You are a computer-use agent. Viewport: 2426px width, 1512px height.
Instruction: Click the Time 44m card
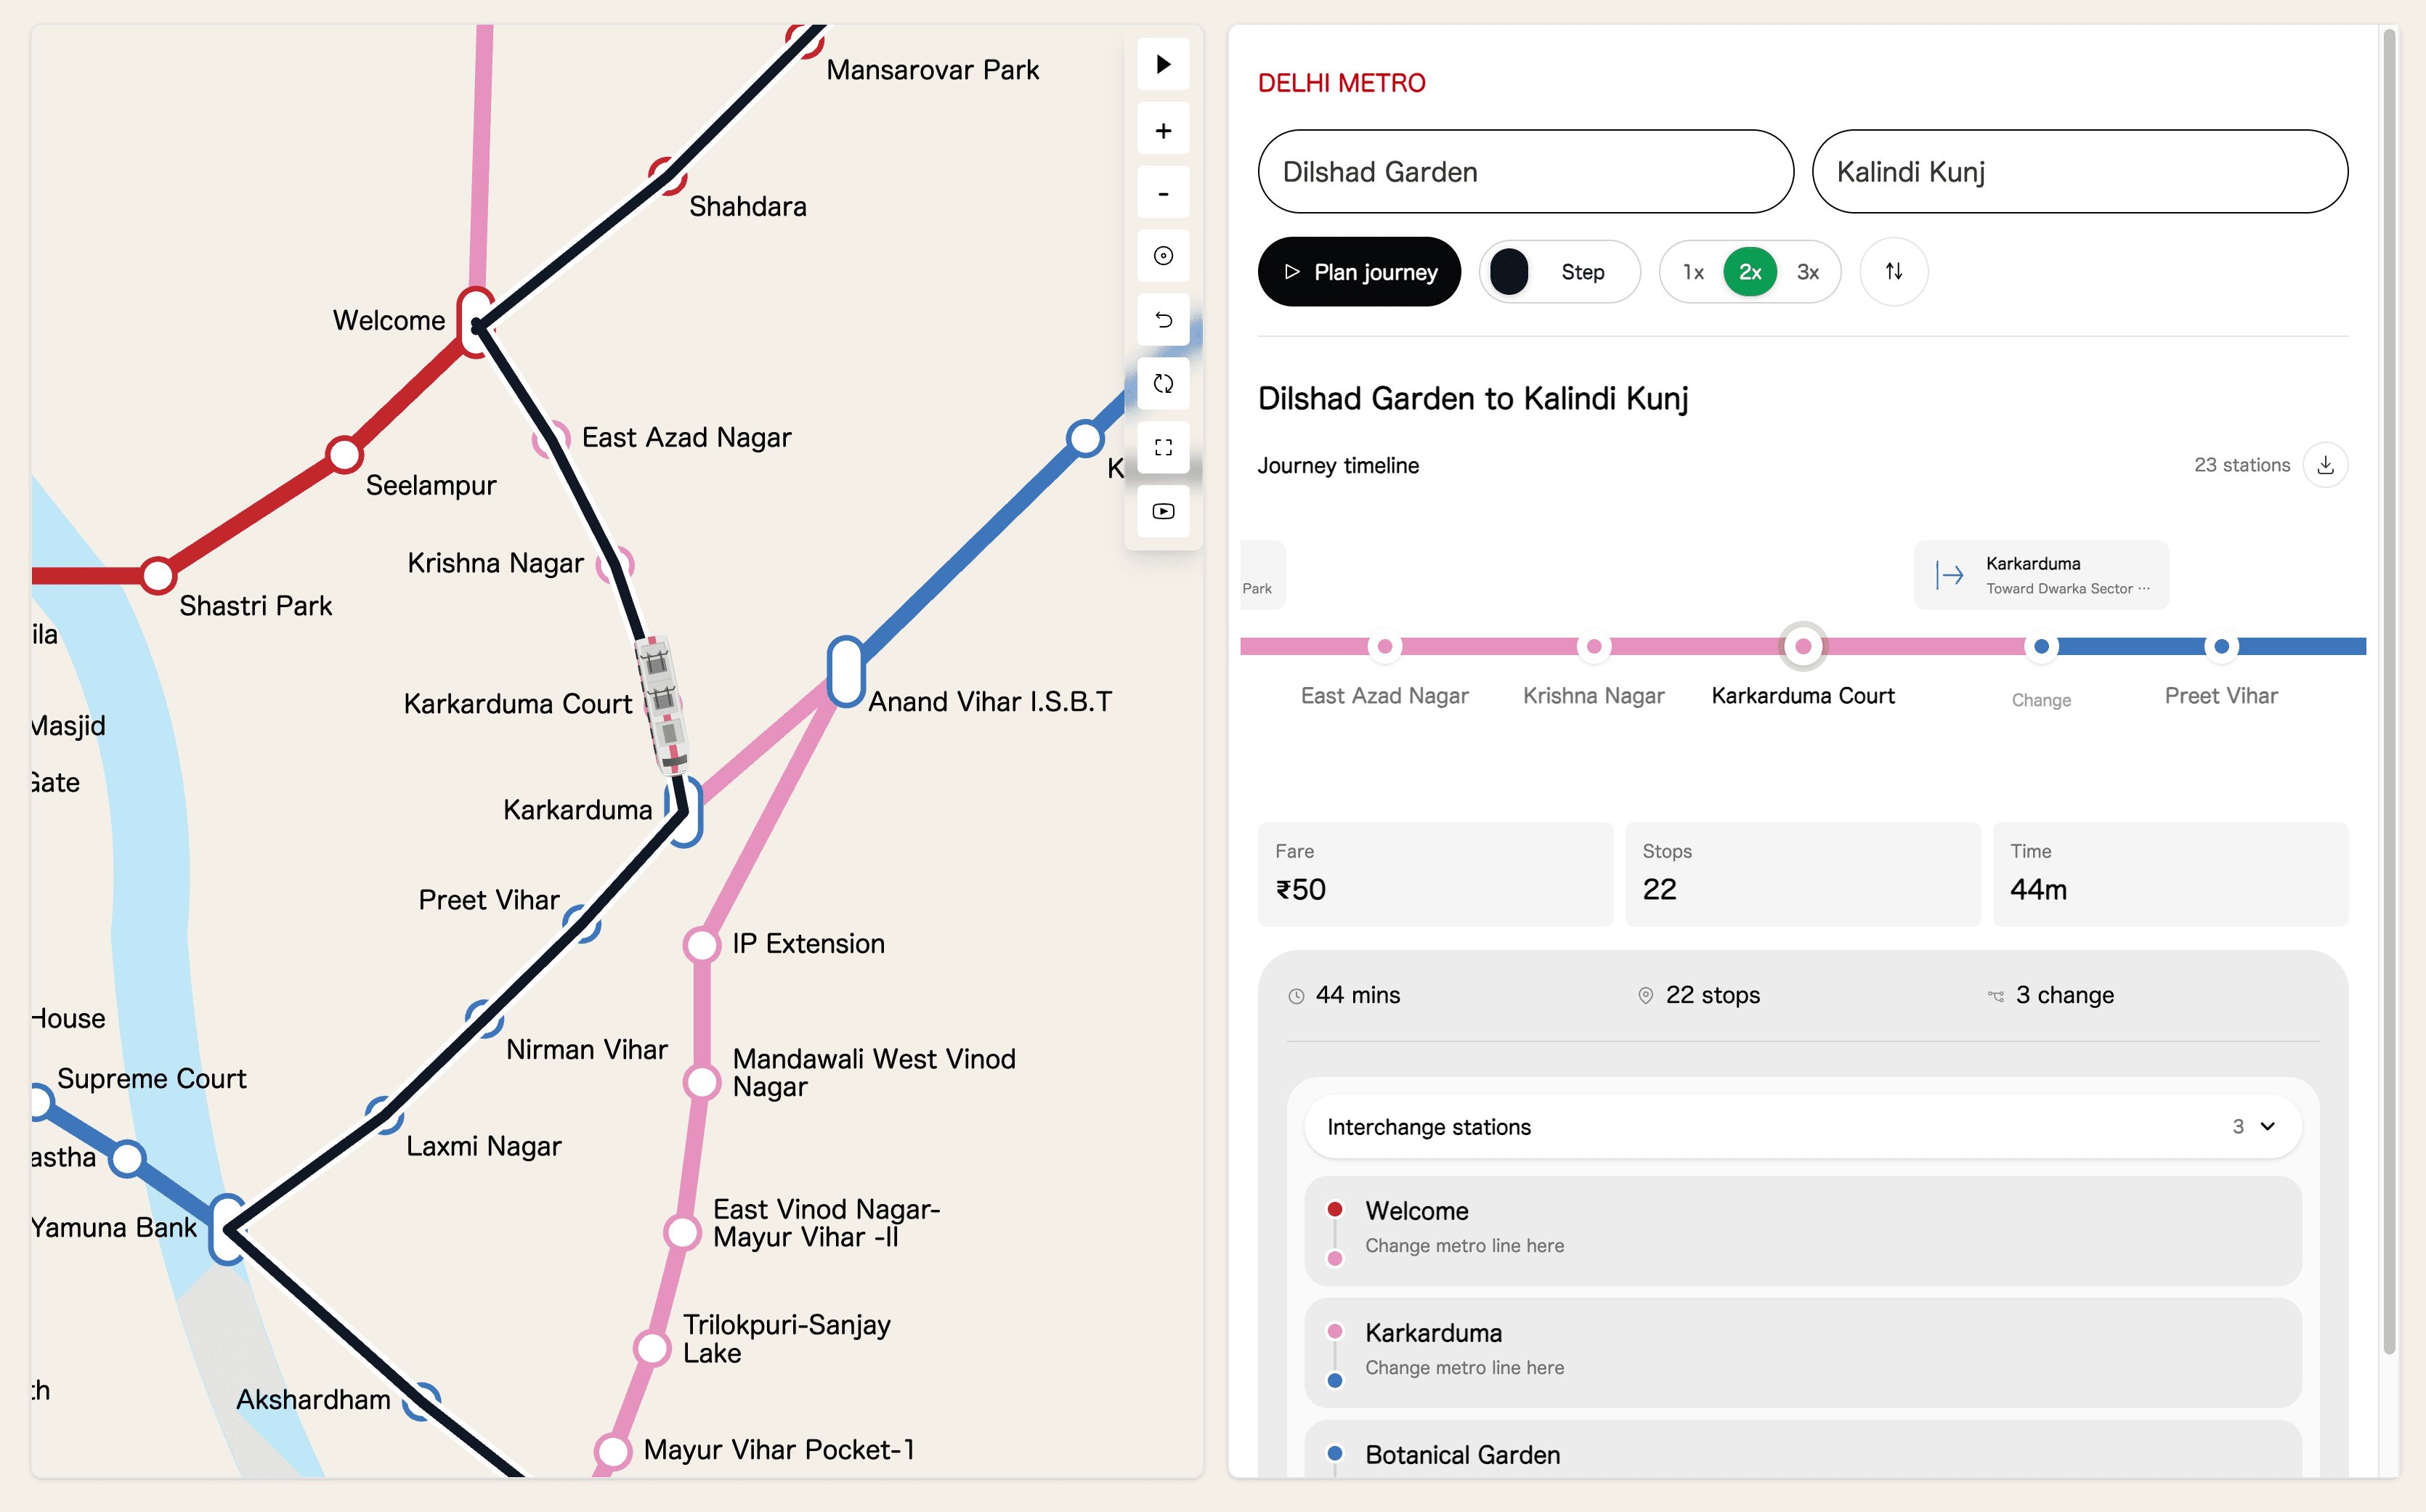coord(2170,874)
